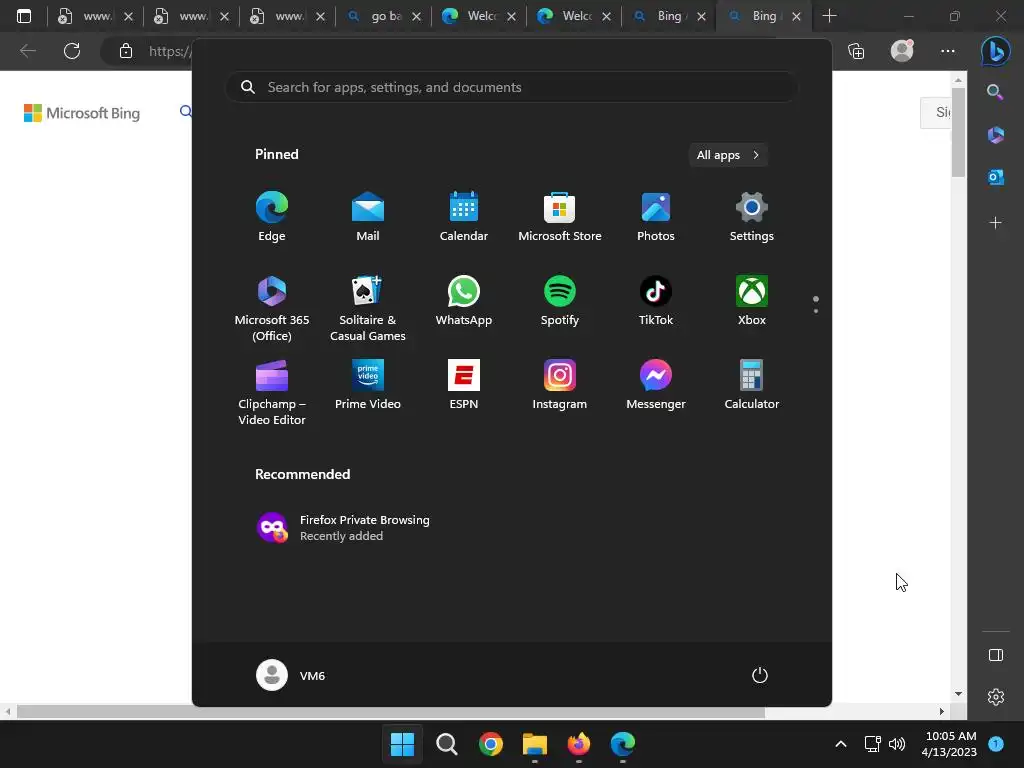
Task: Launch Prime Video
Action: click(368, 385)
